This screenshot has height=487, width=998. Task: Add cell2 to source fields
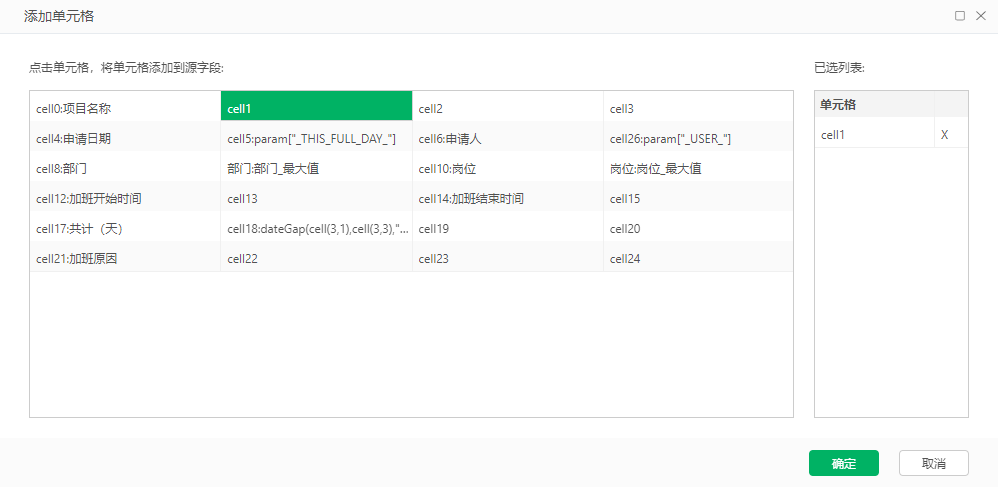(508, 108)
